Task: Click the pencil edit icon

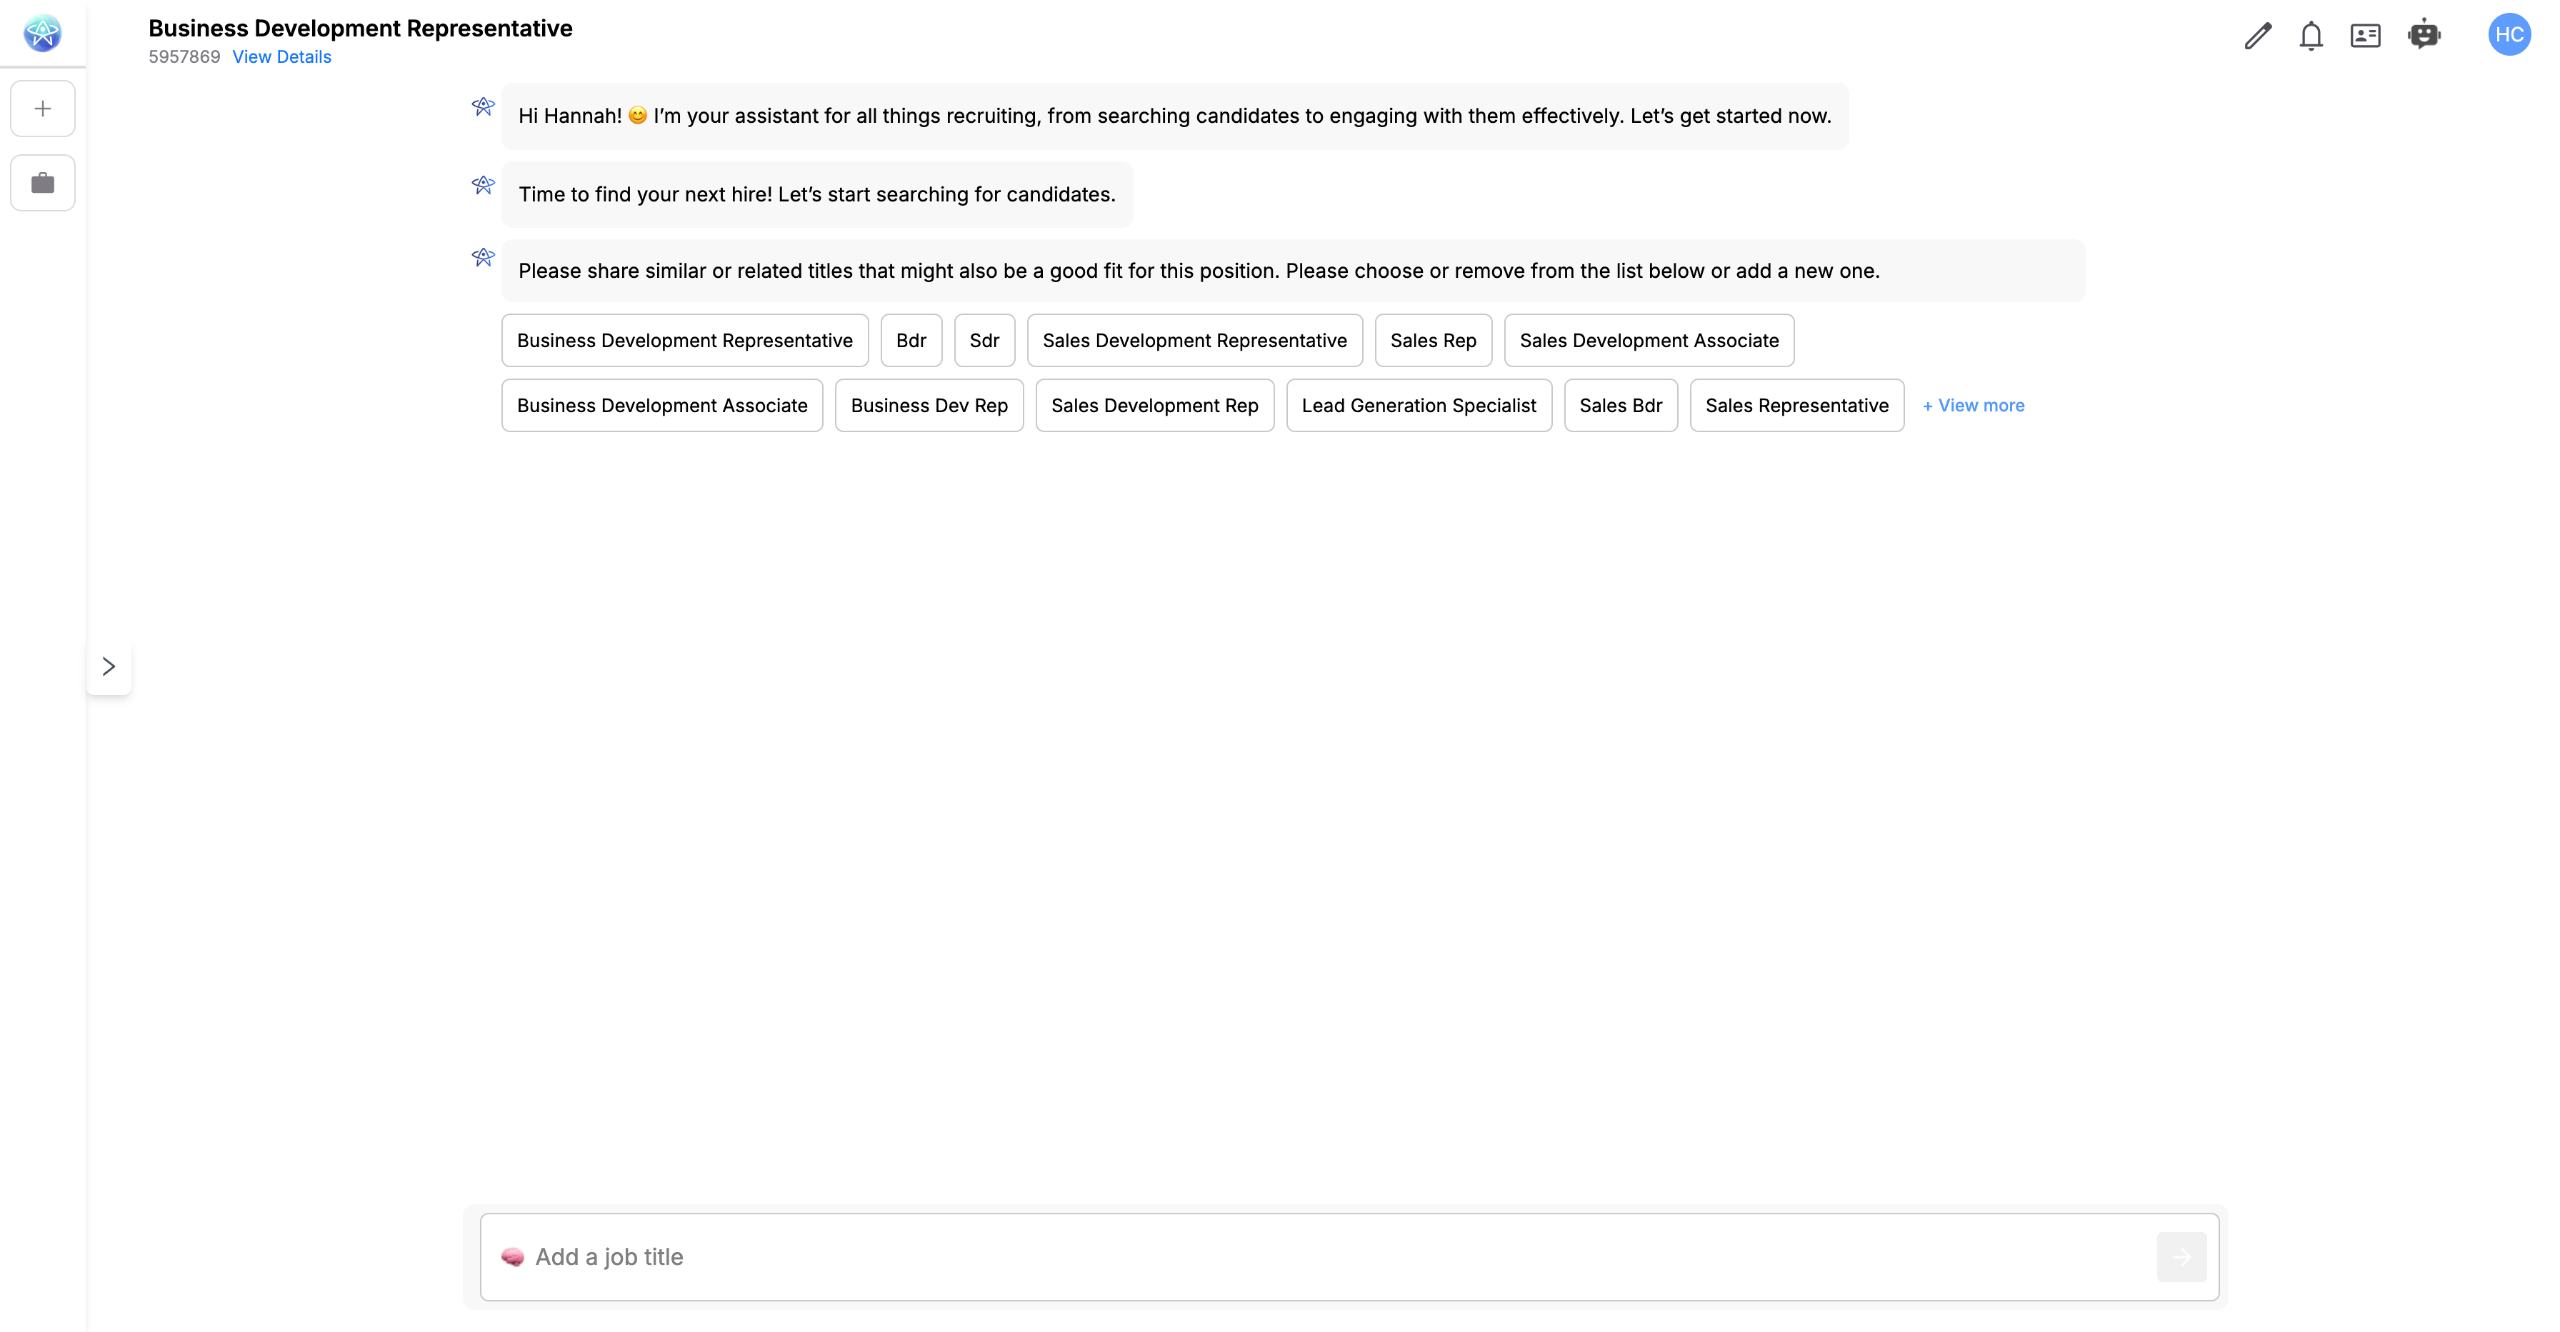Action: pos(2257,36)
